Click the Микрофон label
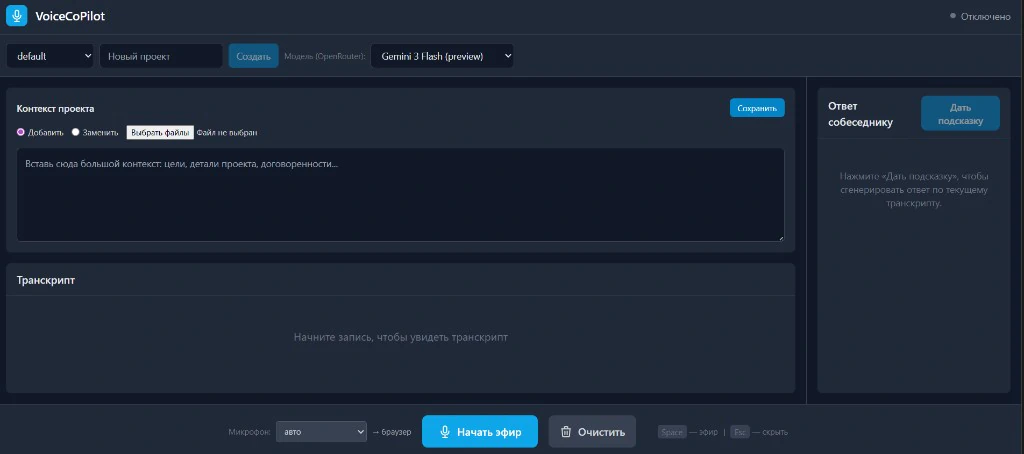Image resolution: width=1024 pixels, height=454 pixels. pos(249,432)
